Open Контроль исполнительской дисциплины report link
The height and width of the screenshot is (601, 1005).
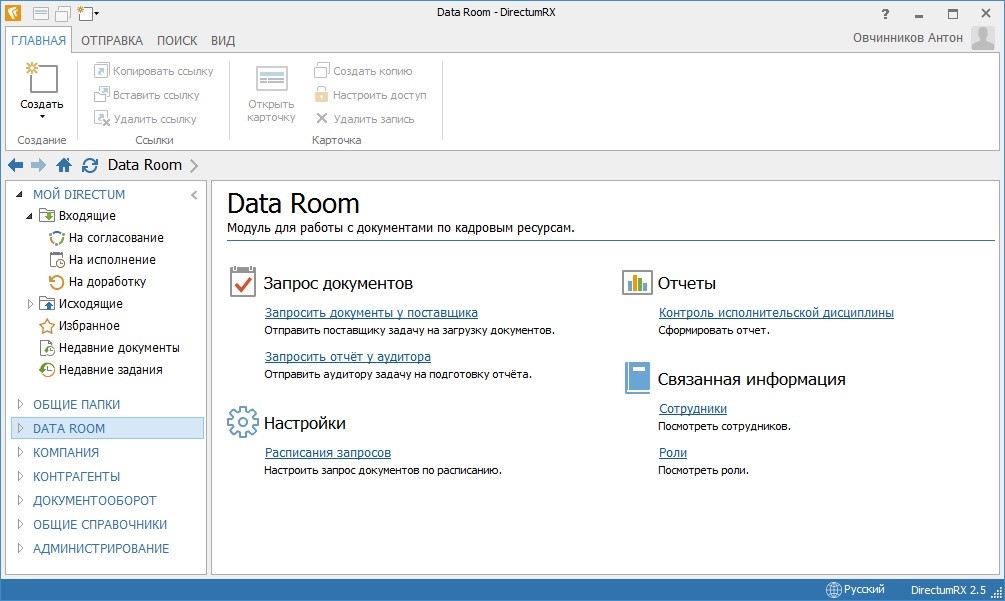coord(776,313)
